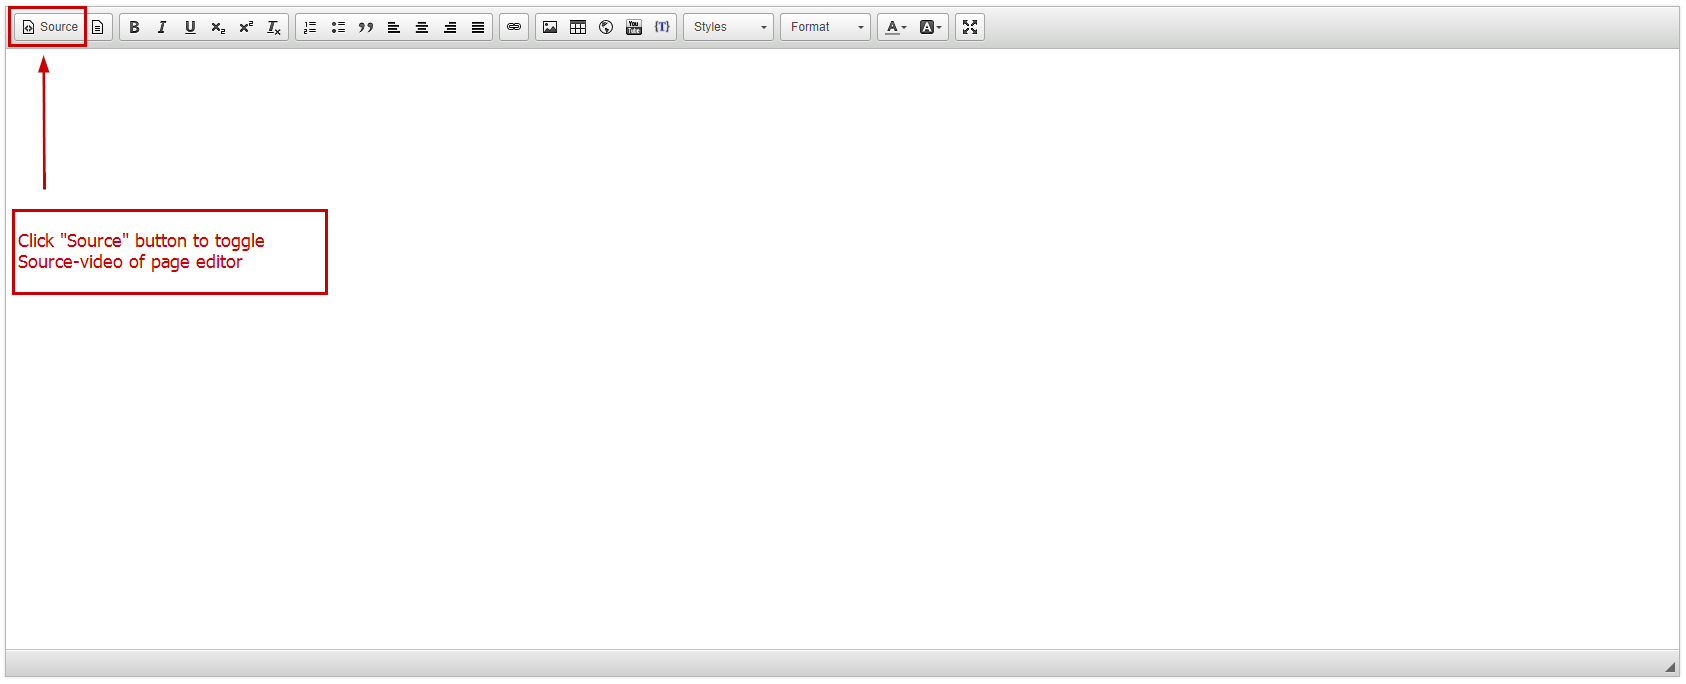Justify the text alignment
The image size is (1686, 684).
[x=478, y=27]
